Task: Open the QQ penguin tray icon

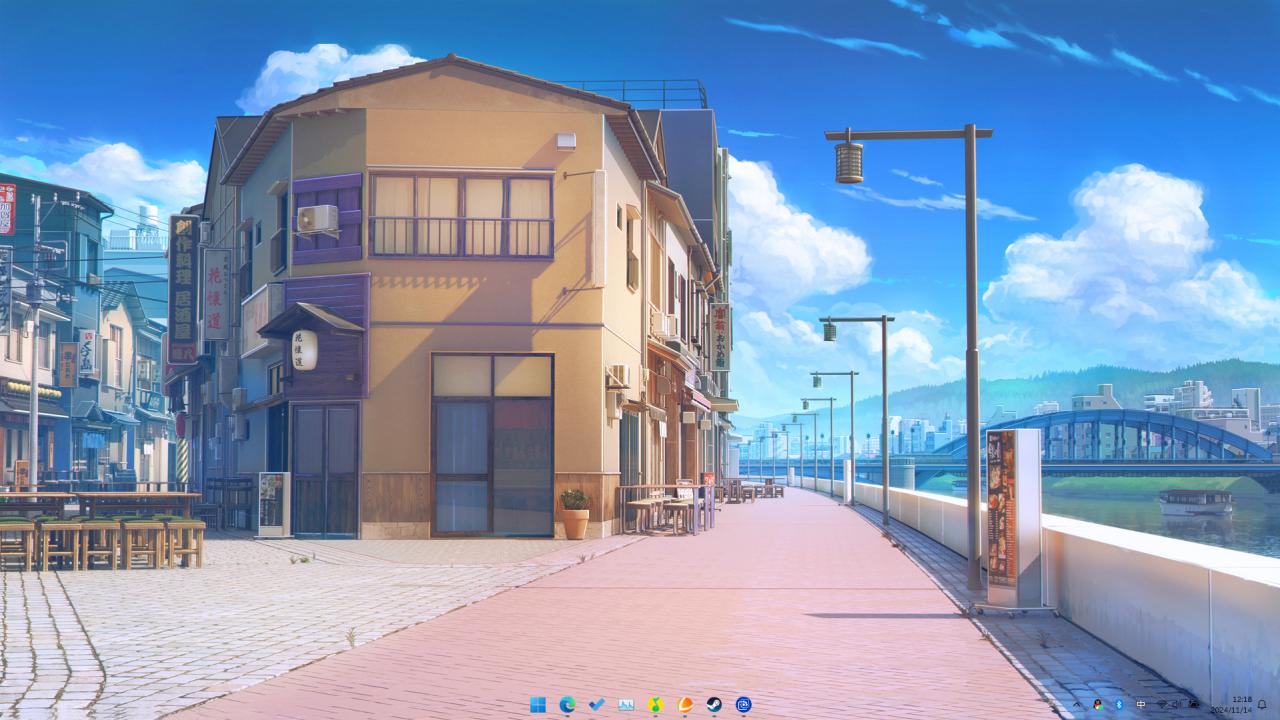Action: click(1098, 705)
